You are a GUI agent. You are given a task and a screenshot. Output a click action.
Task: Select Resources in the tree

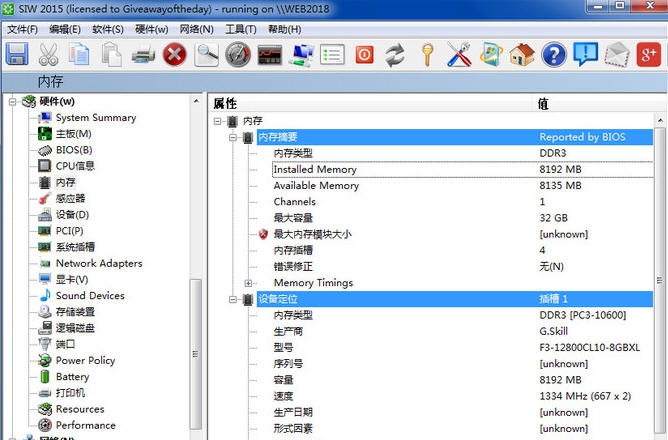click(80, 409)
